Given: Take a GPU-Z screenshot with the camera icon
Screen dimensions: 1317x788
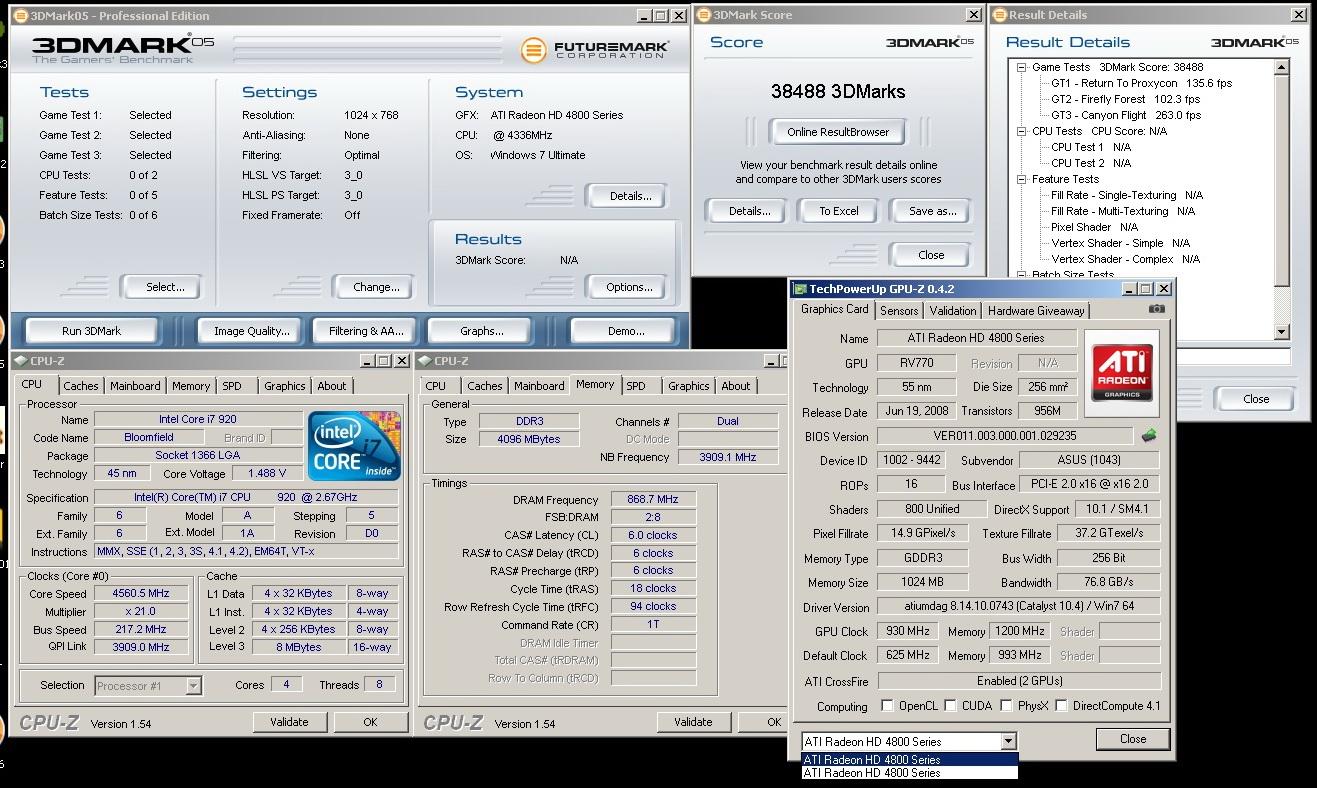Looking at the screenshot, I should 1157,309.
